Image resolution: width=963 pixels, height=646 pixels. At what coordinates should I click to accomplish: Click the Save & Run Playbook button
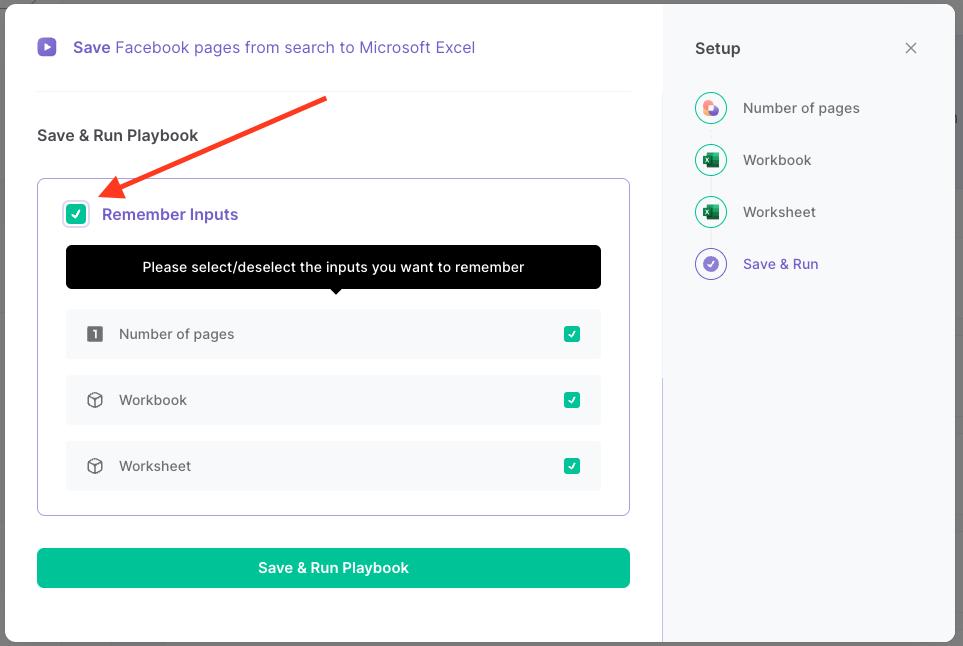pos(333,568)
